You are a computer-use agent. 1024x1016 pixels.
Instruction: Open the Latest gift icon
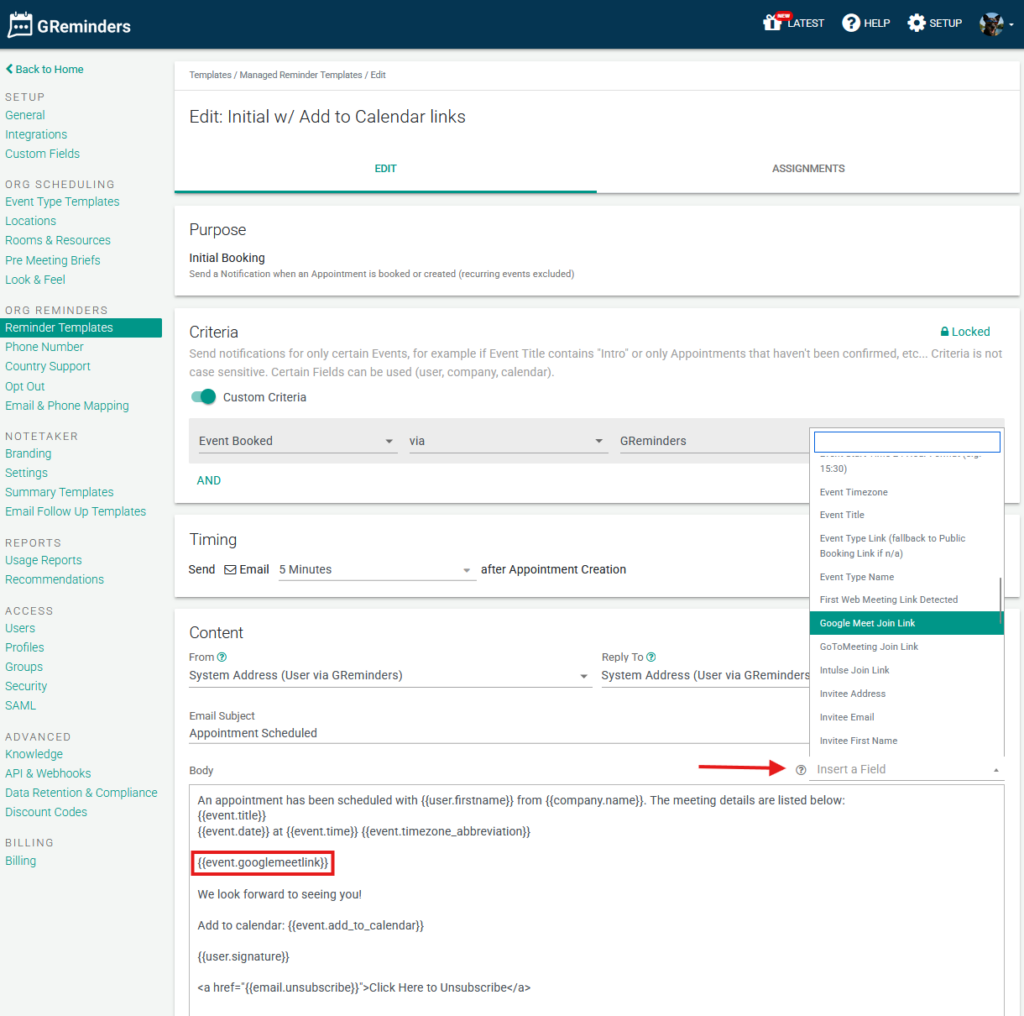tap(772, 23)
